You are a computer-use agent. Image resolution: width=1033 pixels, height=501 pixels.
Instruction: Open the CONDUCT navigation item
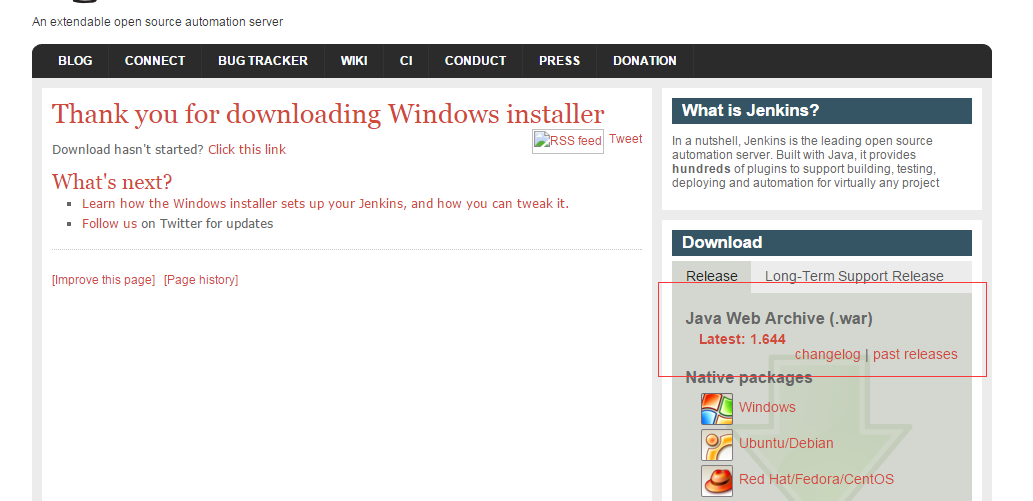tap(475, 61)
